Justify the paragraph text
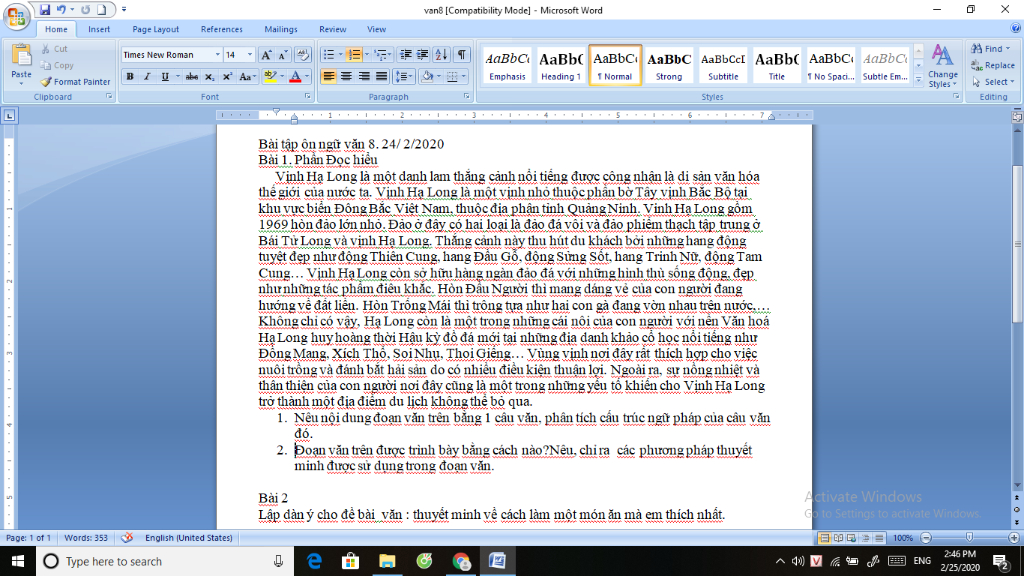The width and height of the screenshot is (1024, 576). 381,76
